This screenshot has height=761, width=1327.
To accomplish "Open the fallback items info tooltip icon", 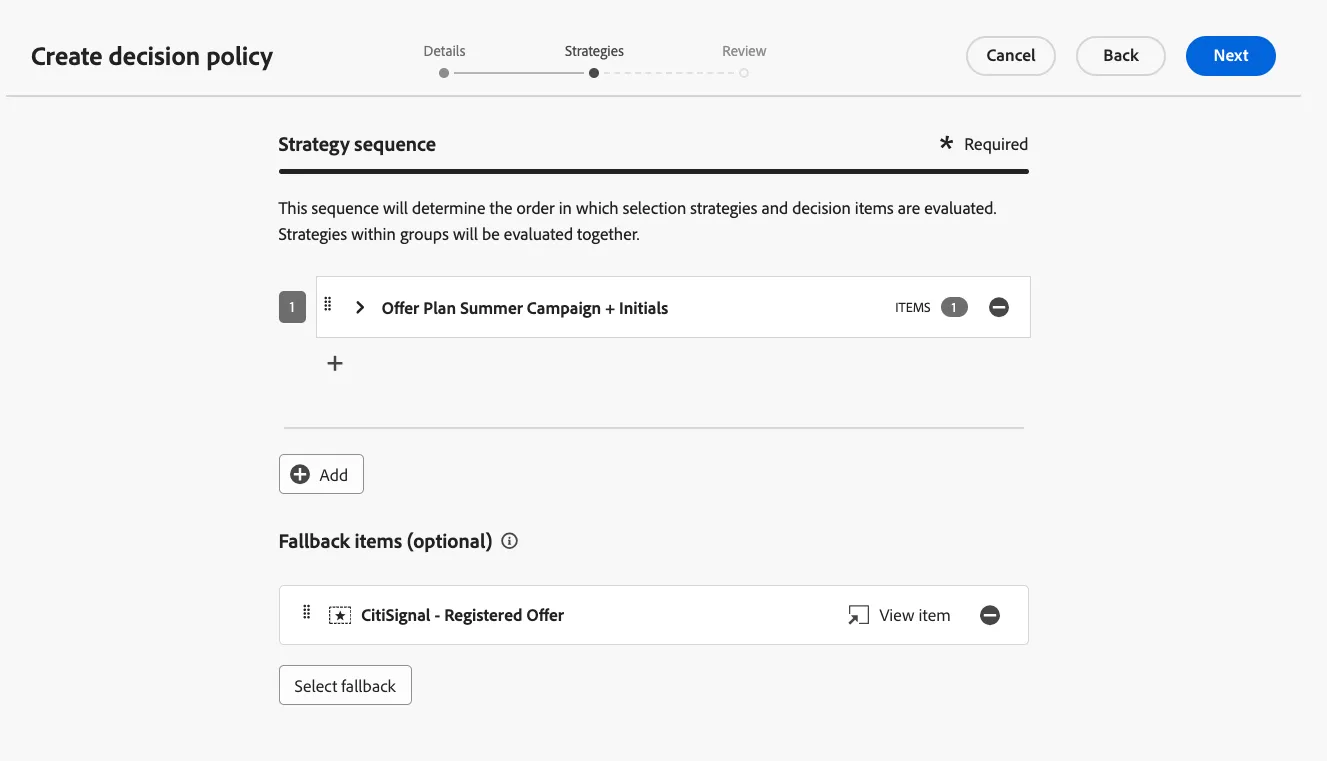I will tap(510, 541).
